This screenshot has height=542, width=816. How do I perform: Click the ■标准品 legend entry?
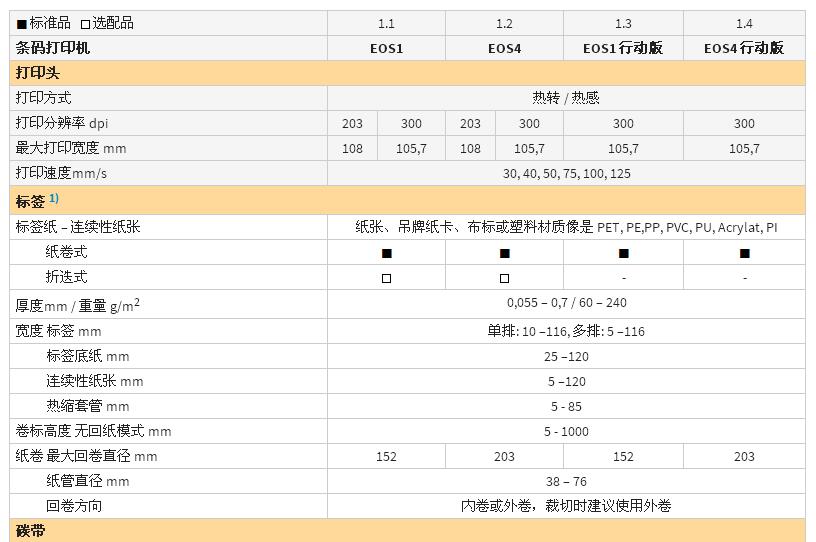pyautogui.click(x=43, y=23)
